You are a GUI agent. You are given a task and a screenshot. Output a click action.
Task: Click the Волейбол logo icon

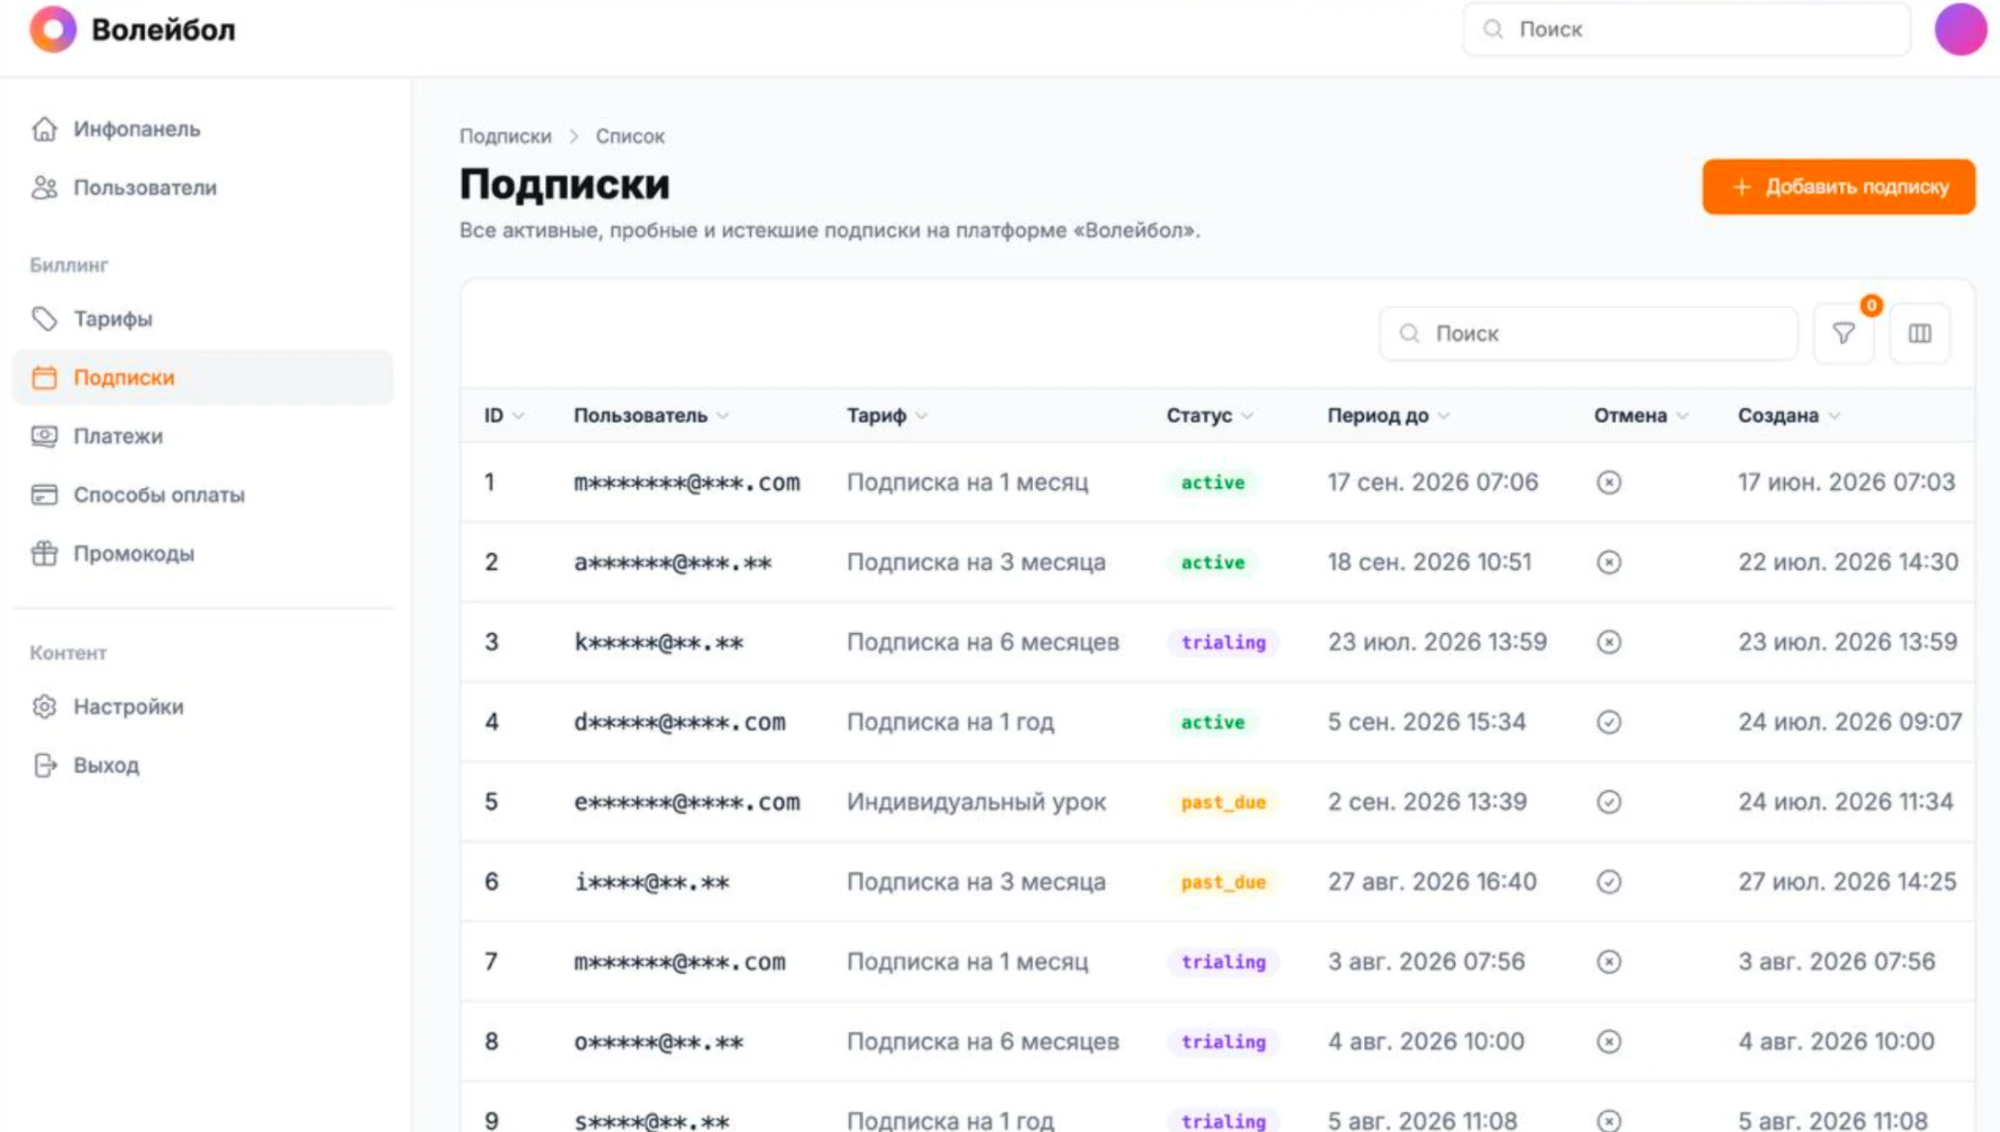tap(53, 29)
